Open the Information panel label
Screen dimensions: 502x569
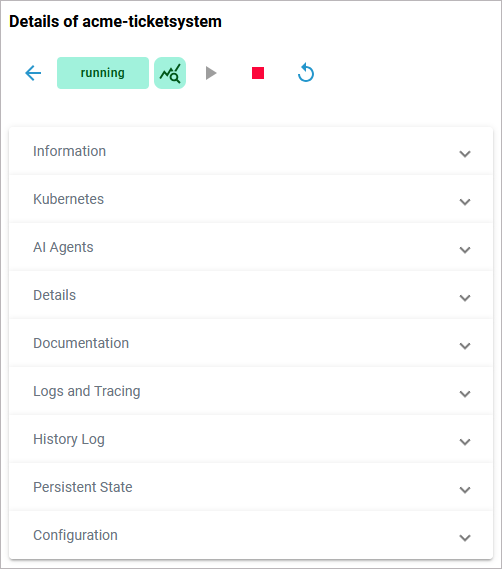click(x=69, y=151)
